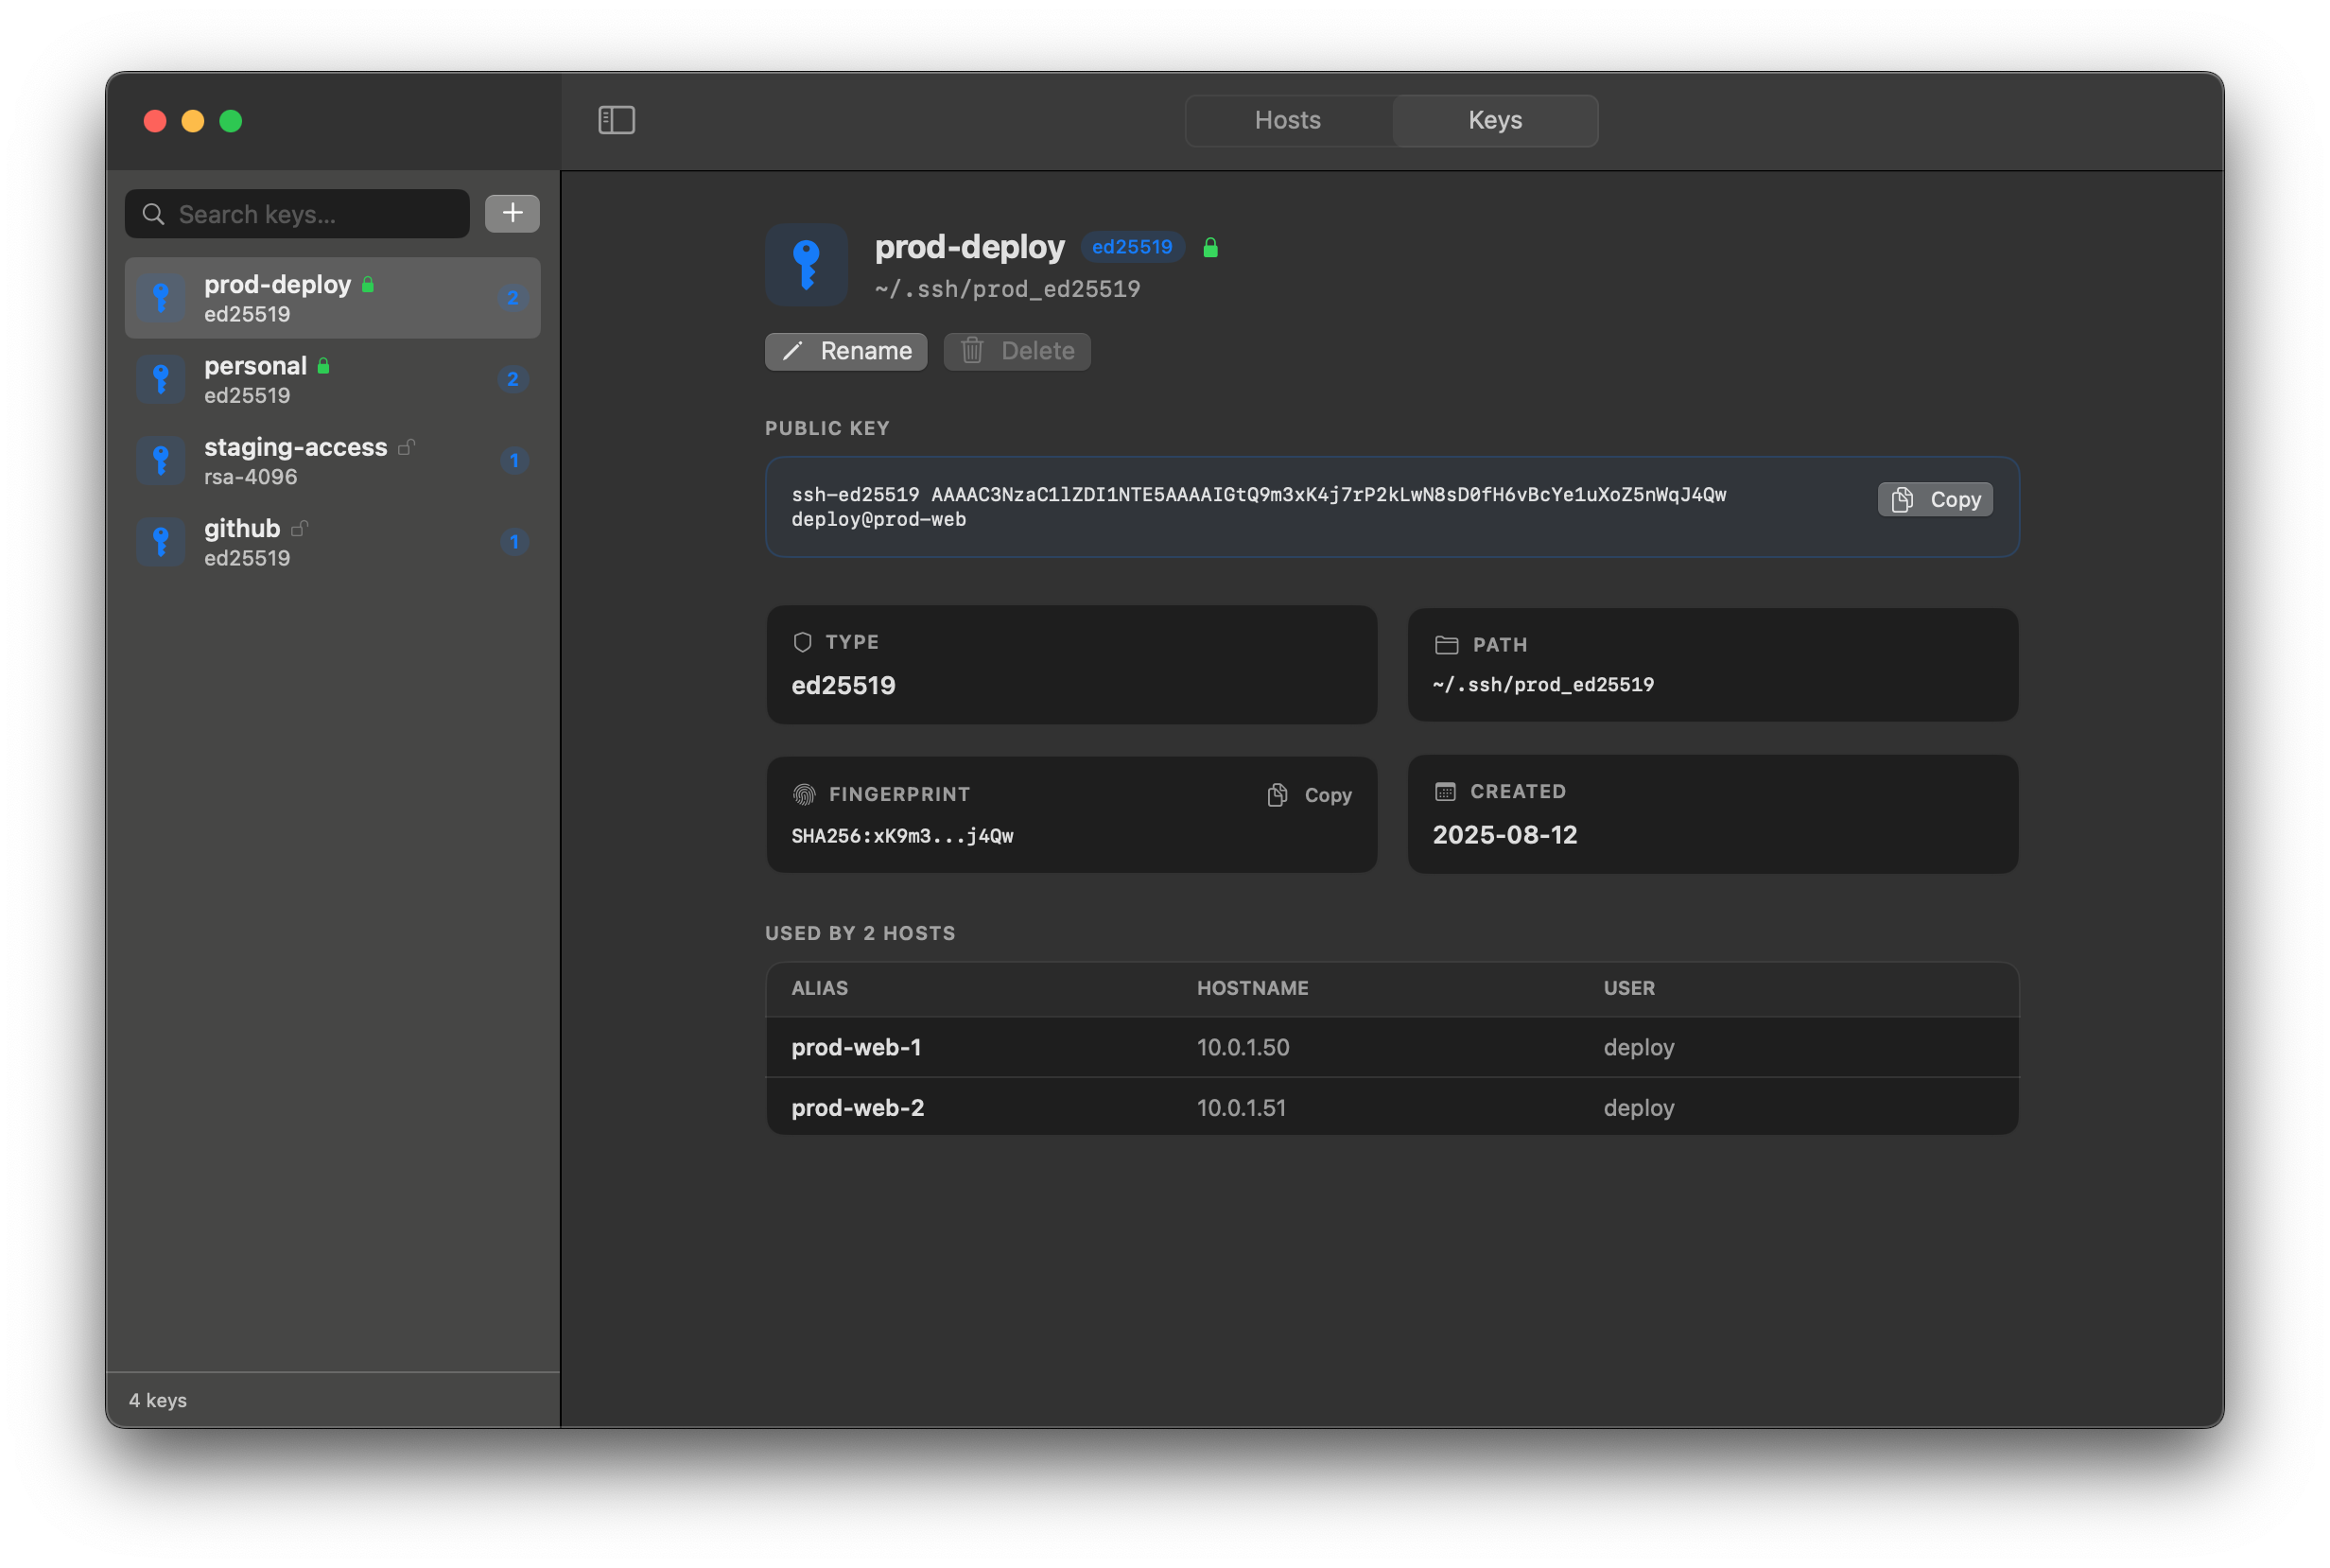Click green lock next to prod-deploy in sidebar
The width and height of the screenshot is (2330, 1568).
point(368,285)
